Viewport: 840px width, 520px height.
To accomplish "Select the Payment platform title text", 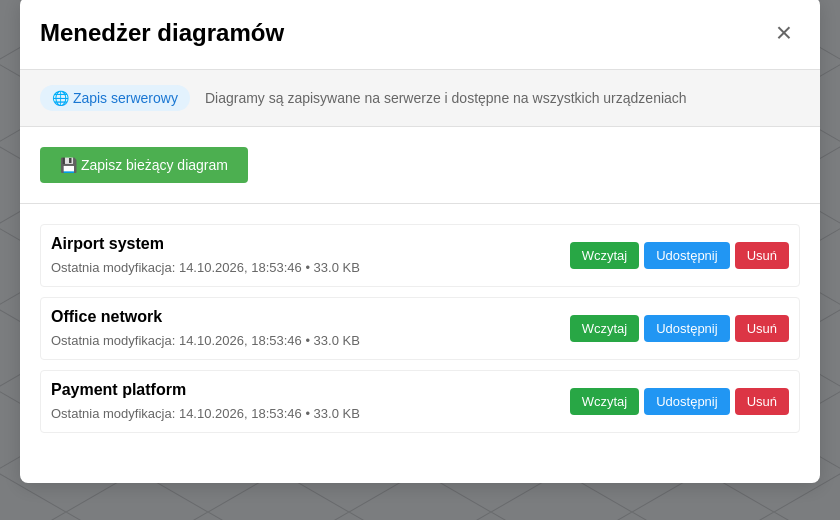I will [x=118, y=389].
